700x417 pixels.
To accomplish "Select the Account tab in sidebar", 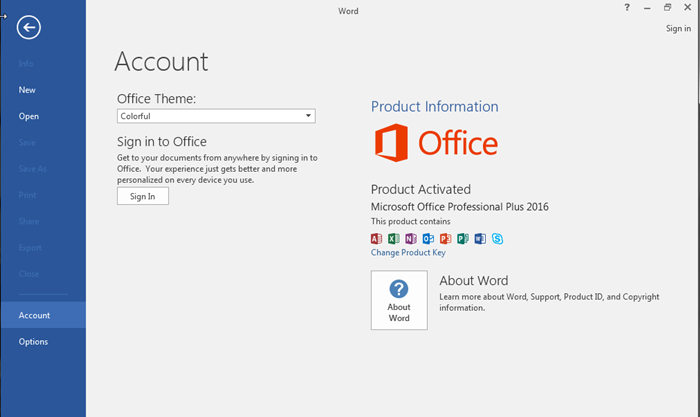I will [x=34, y=315].
